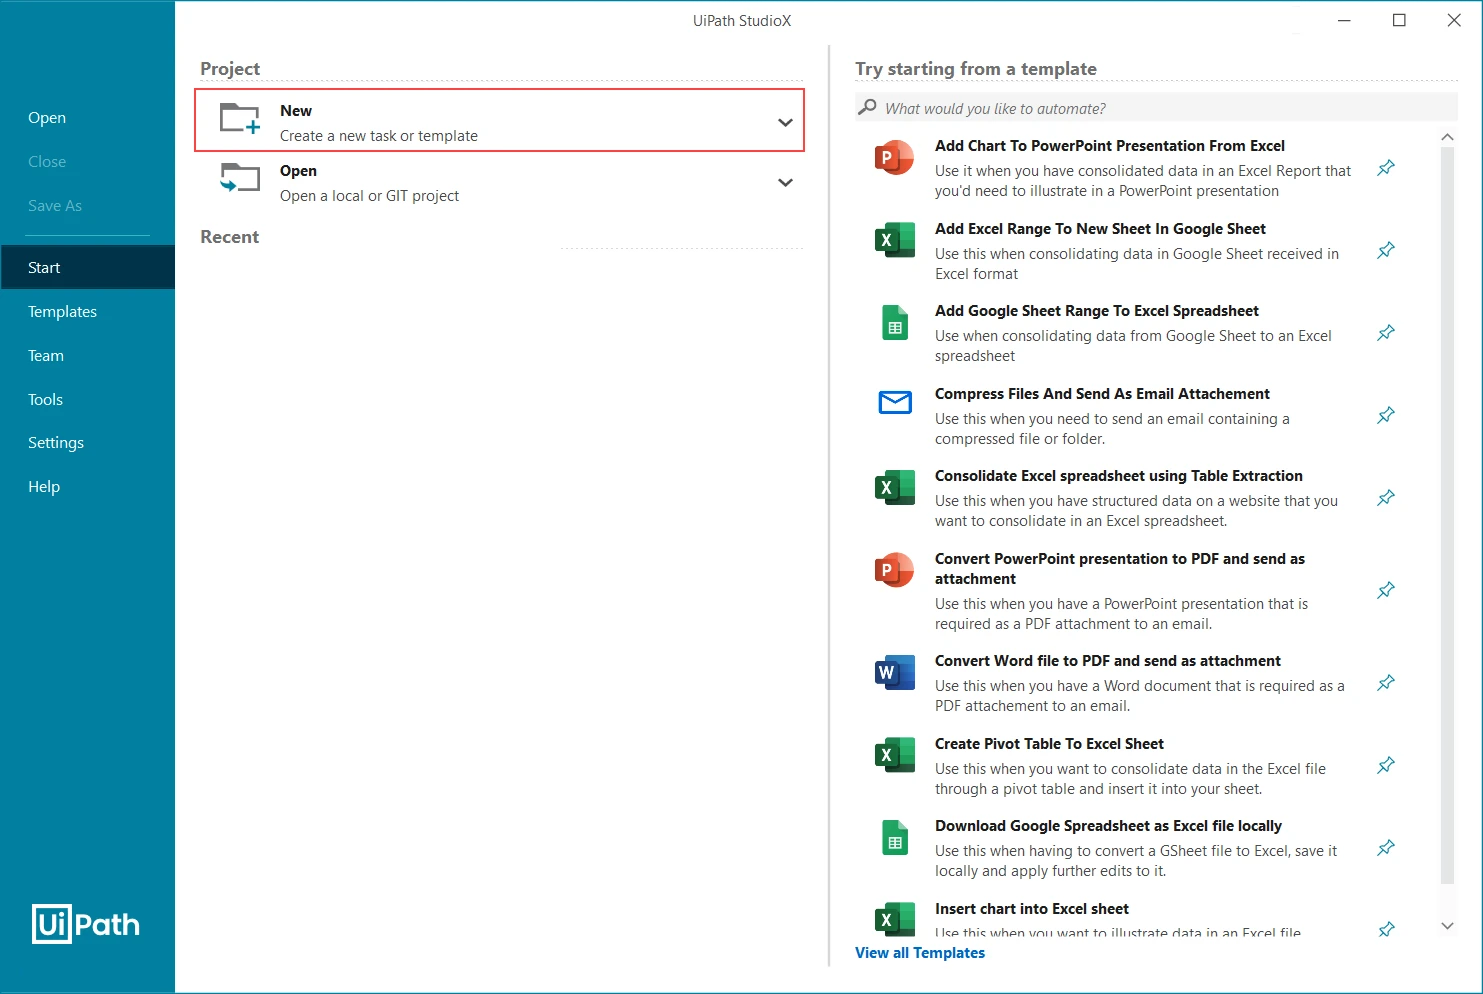Open Convert Word file to PDF template title
The width and height of the screenshot is (1483, 994).
coord(1108,661)
